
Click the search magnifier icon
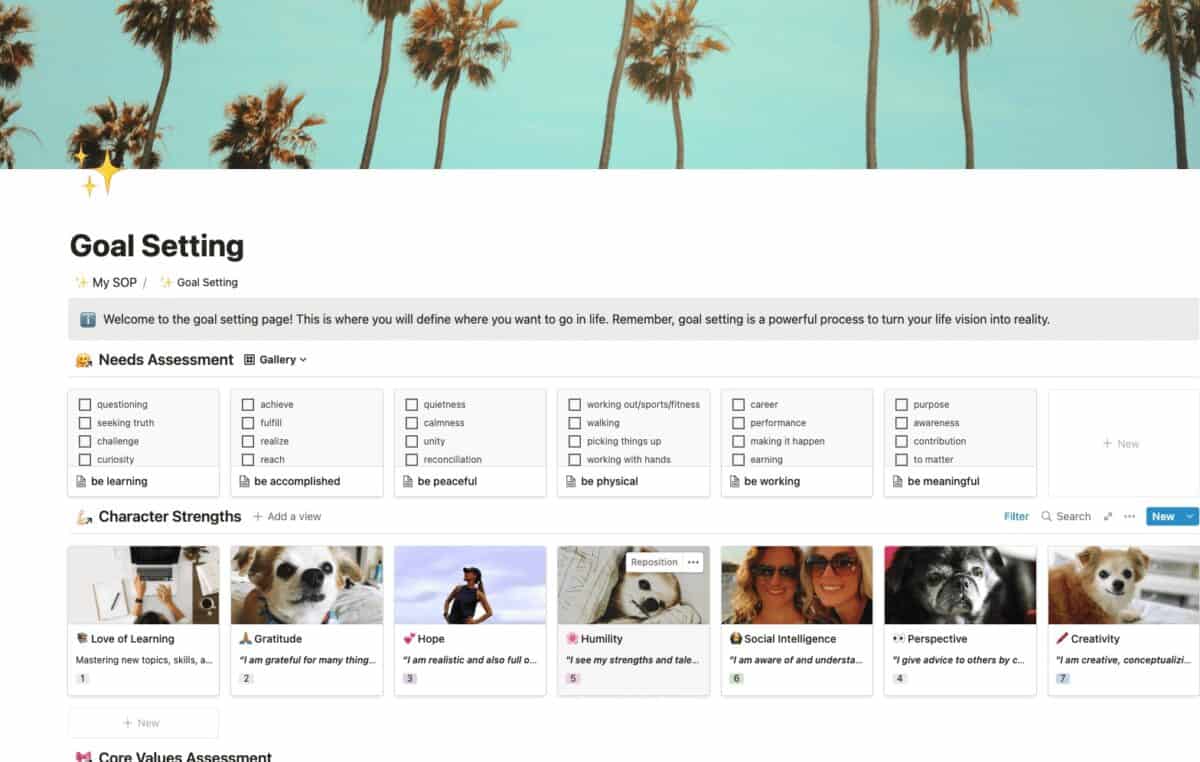(1046, 517)
